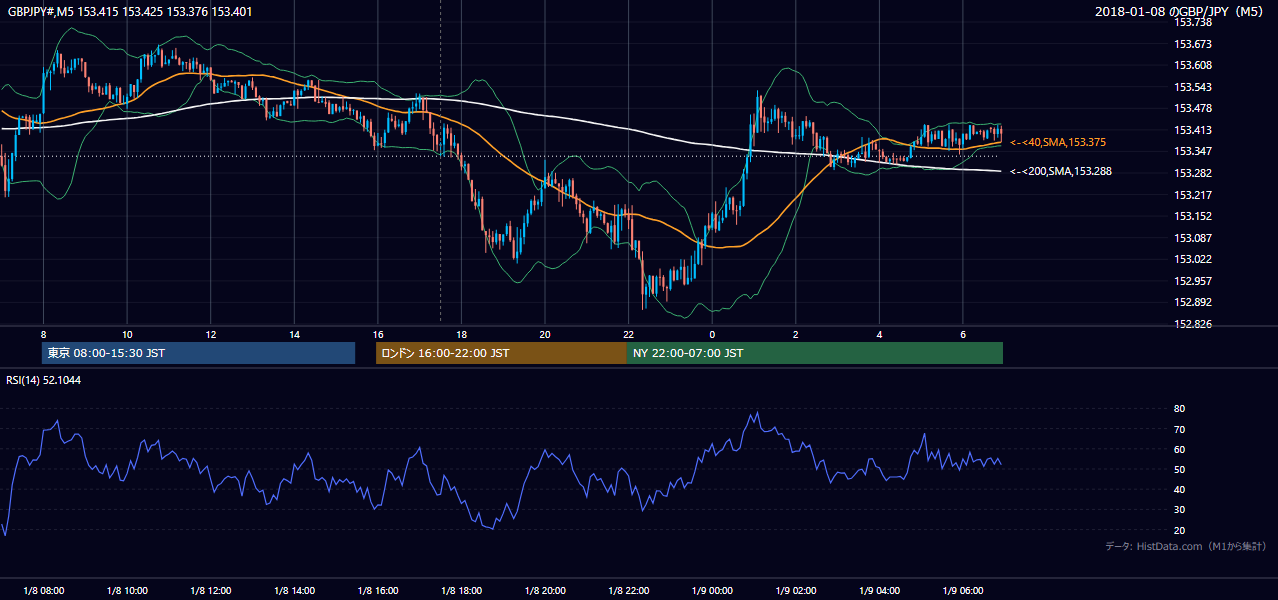Image resolution: width=1278 pixels, height=600 pixels.
Task: Click the RSI 30 level label
Action: 1179,510
